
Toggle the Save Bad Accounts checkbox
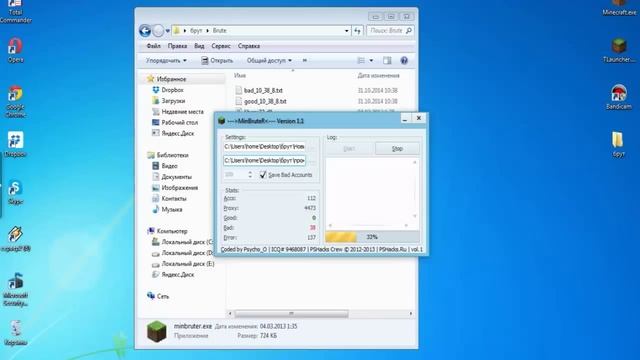coord(263,175)
